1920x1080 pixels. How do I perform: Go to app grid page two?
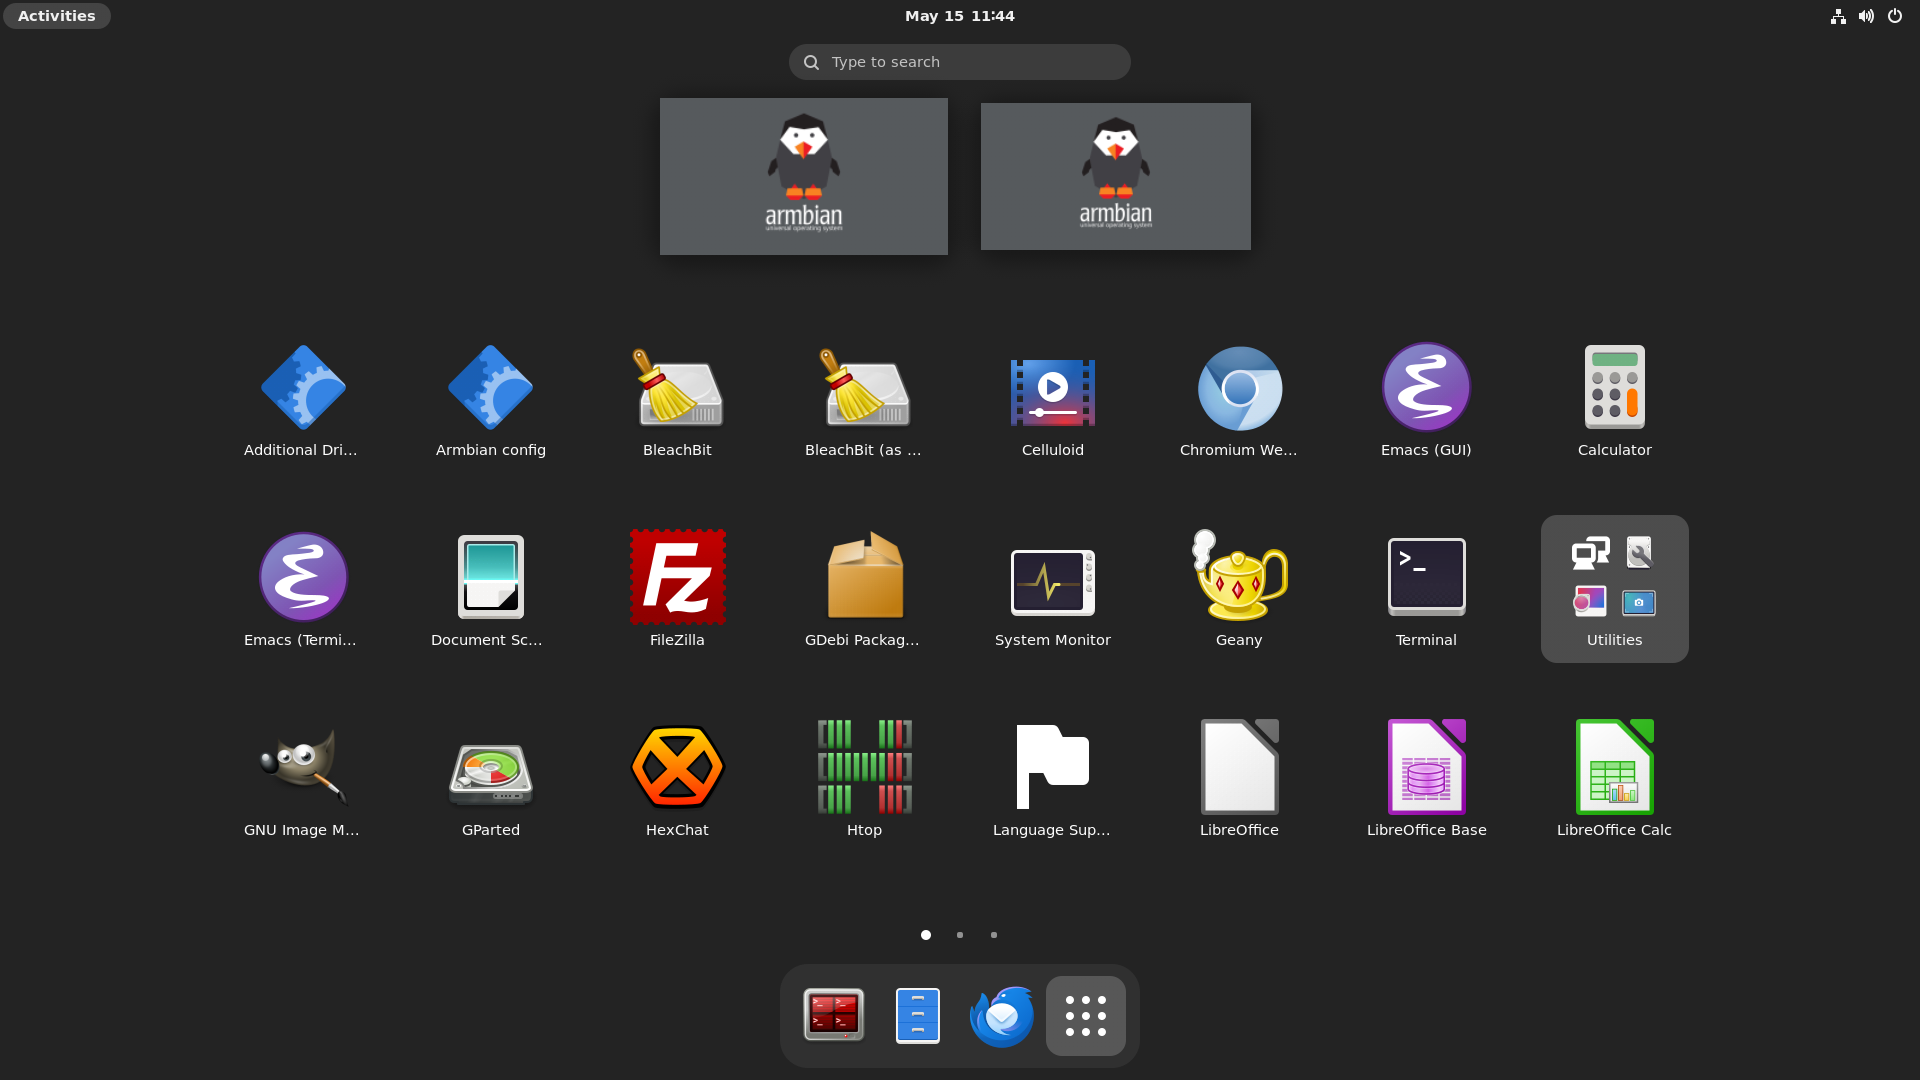[960, 935]
